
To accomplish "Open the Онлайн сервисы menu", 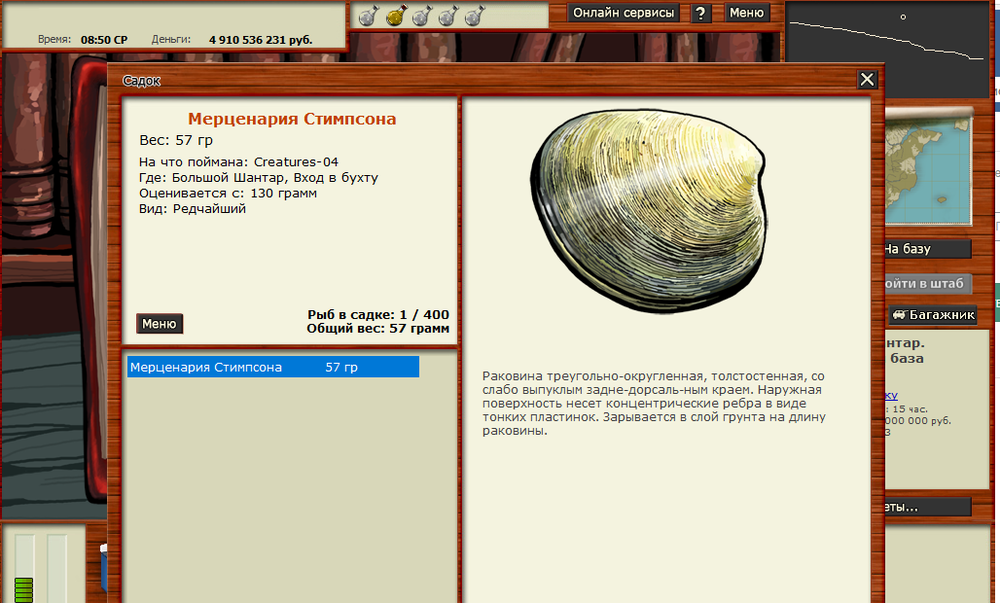I will click(x=623, y=13).
